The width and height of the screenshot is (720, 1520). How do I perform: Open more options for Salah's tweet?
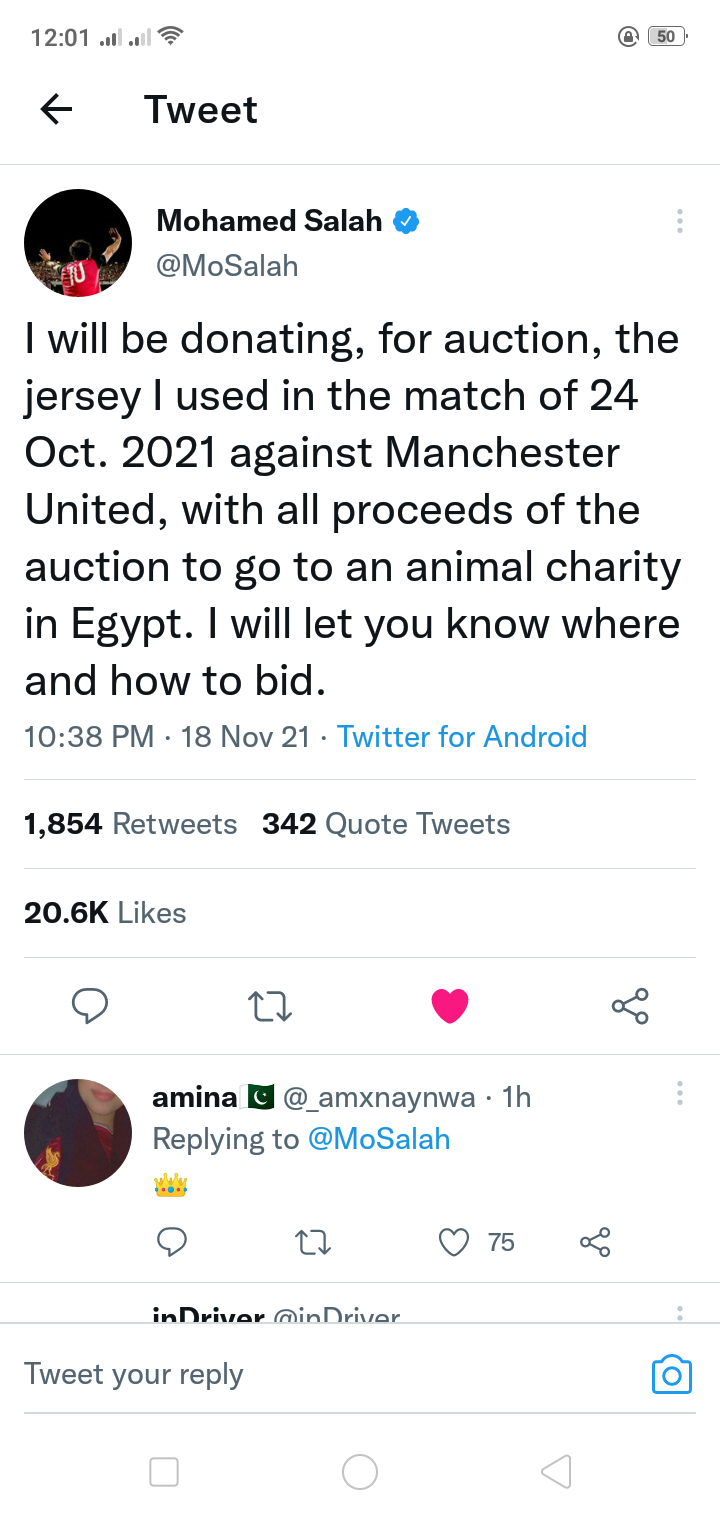[x=679, y=221]
